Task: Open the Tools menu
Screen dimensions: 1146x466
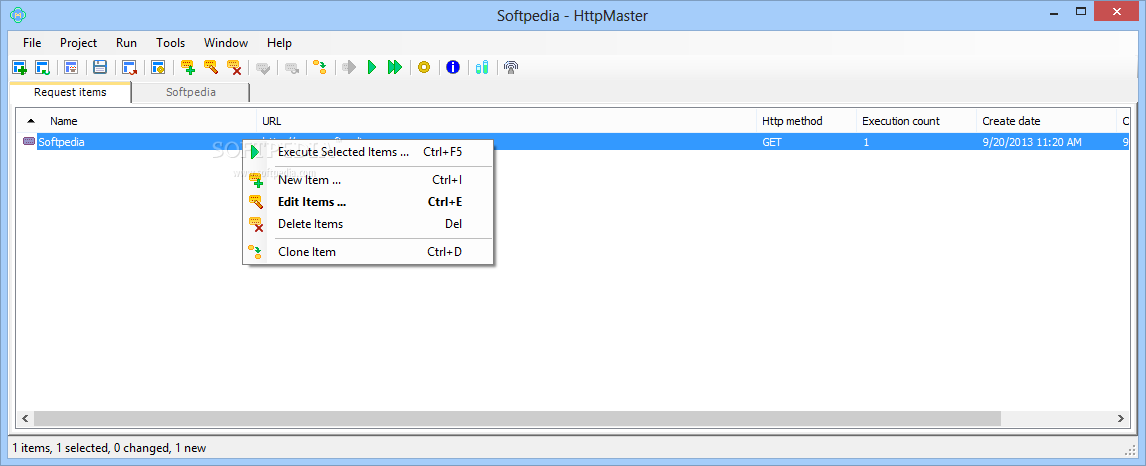Action: [170, 43]
